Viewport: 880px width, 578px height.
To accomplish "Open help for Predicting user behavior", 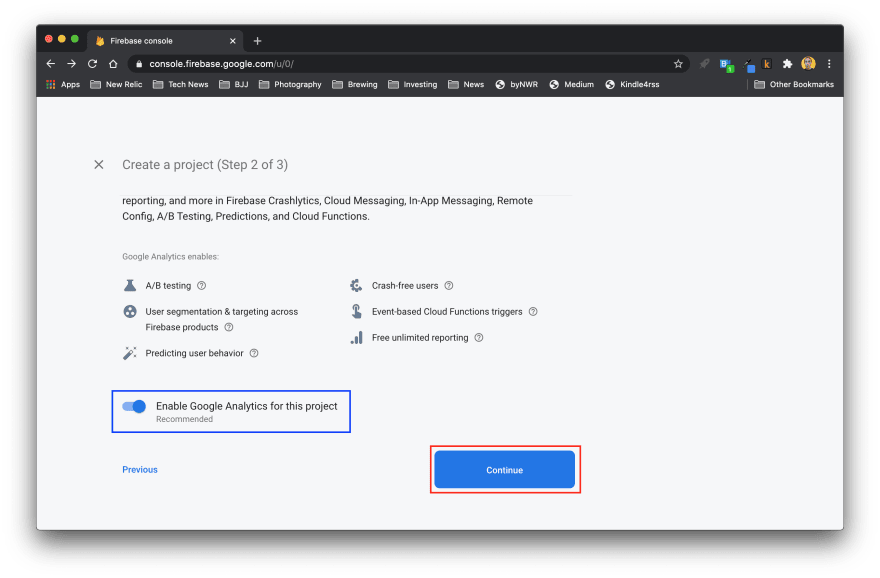I will [254, 353].
